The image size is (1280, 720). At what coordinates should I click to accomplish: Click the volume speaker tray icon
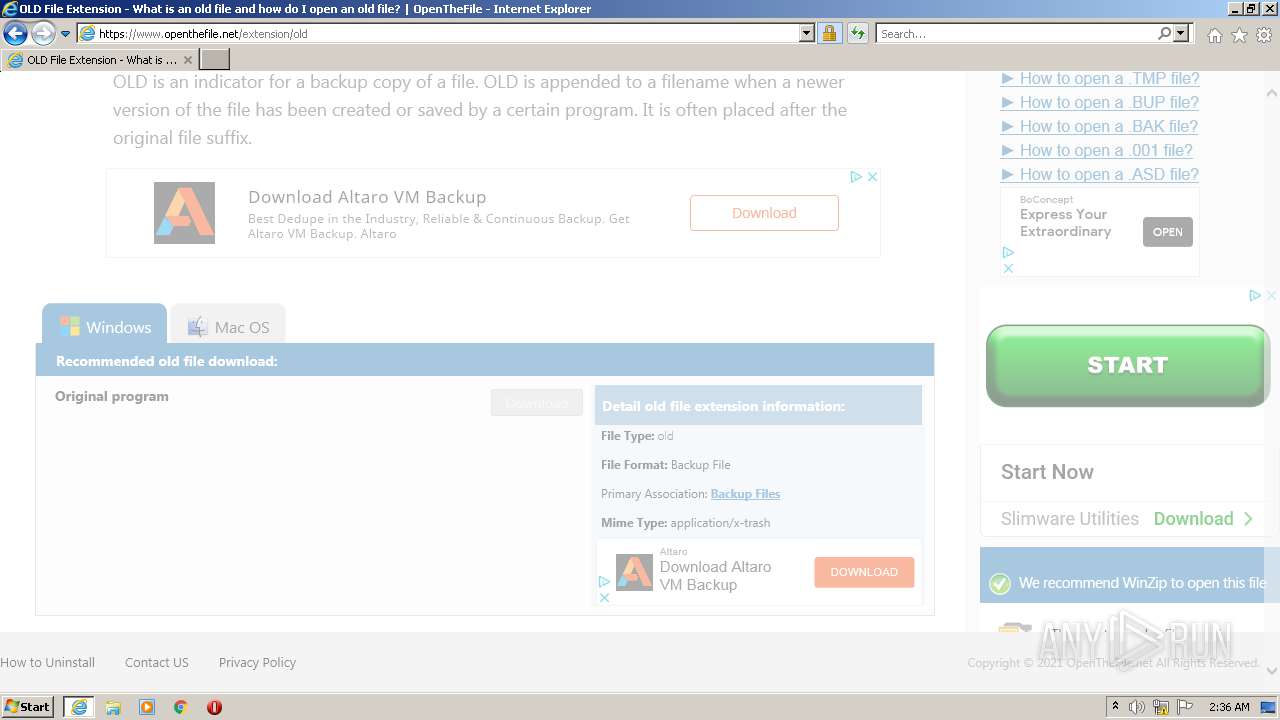(x=1137, y=707)
